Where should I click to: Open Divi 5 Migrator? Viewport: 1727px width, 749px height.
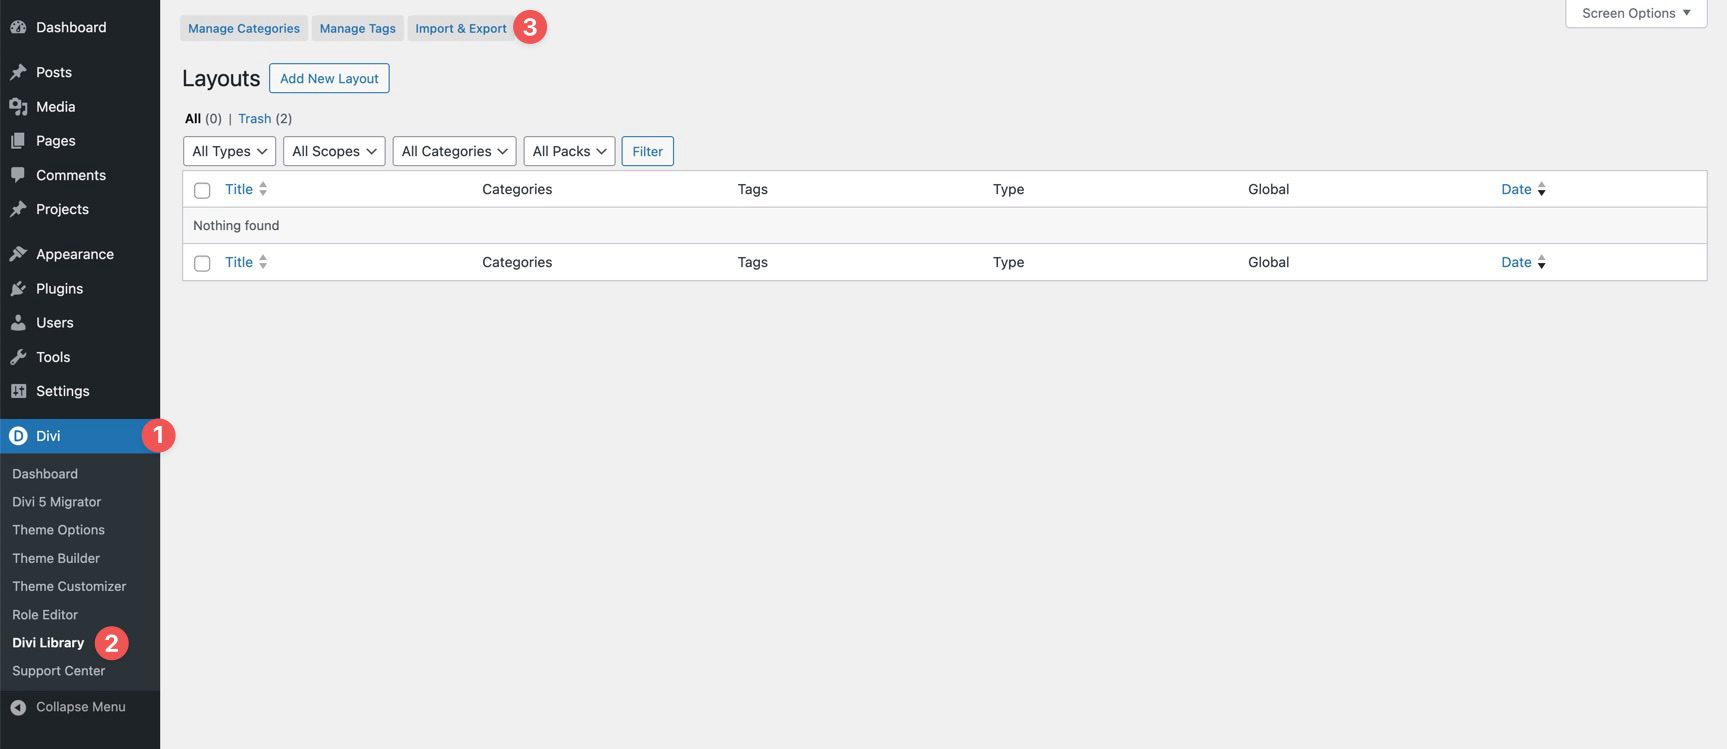pos(57,502)
